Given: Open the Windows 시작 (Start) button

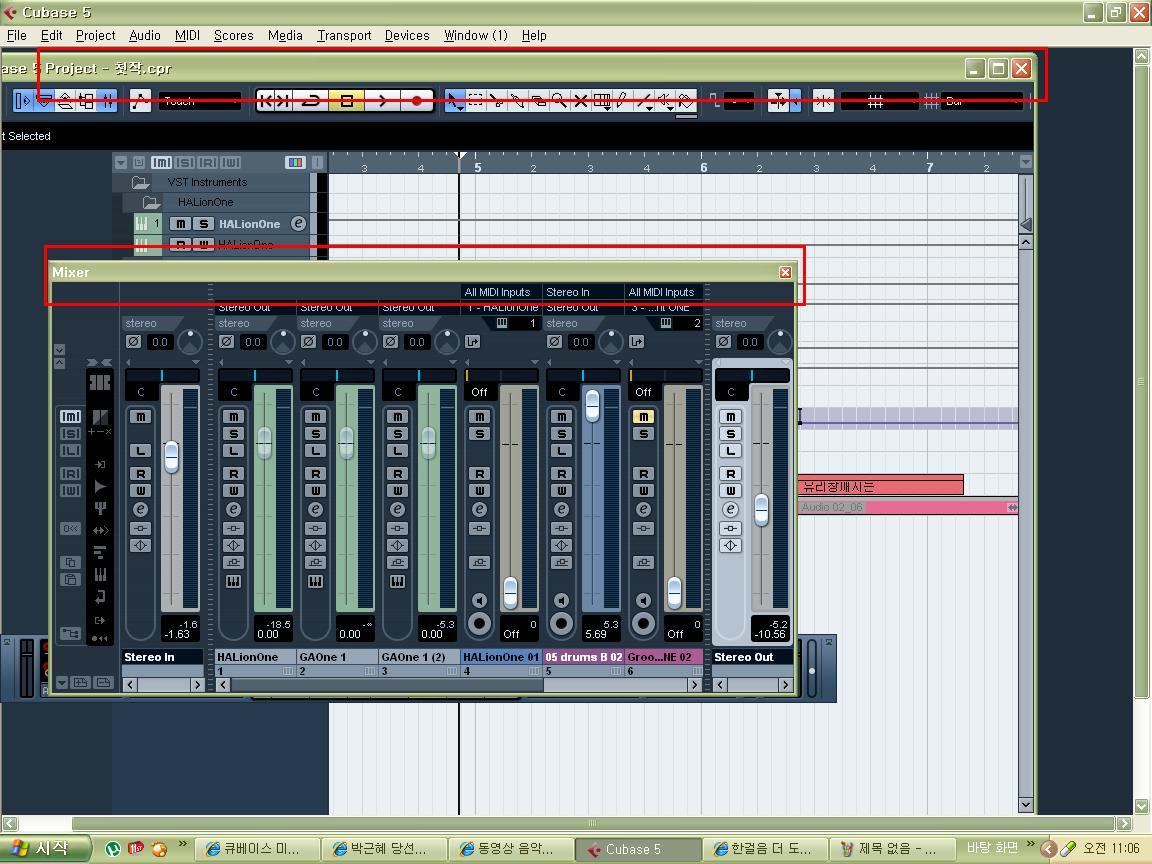Looking at the screenshot, I should (46, 848).
